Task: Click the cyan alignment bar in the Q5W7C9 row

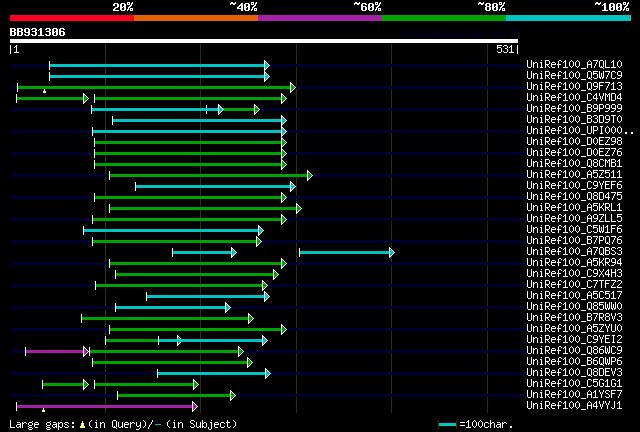Action: click(x=159, y=76)
